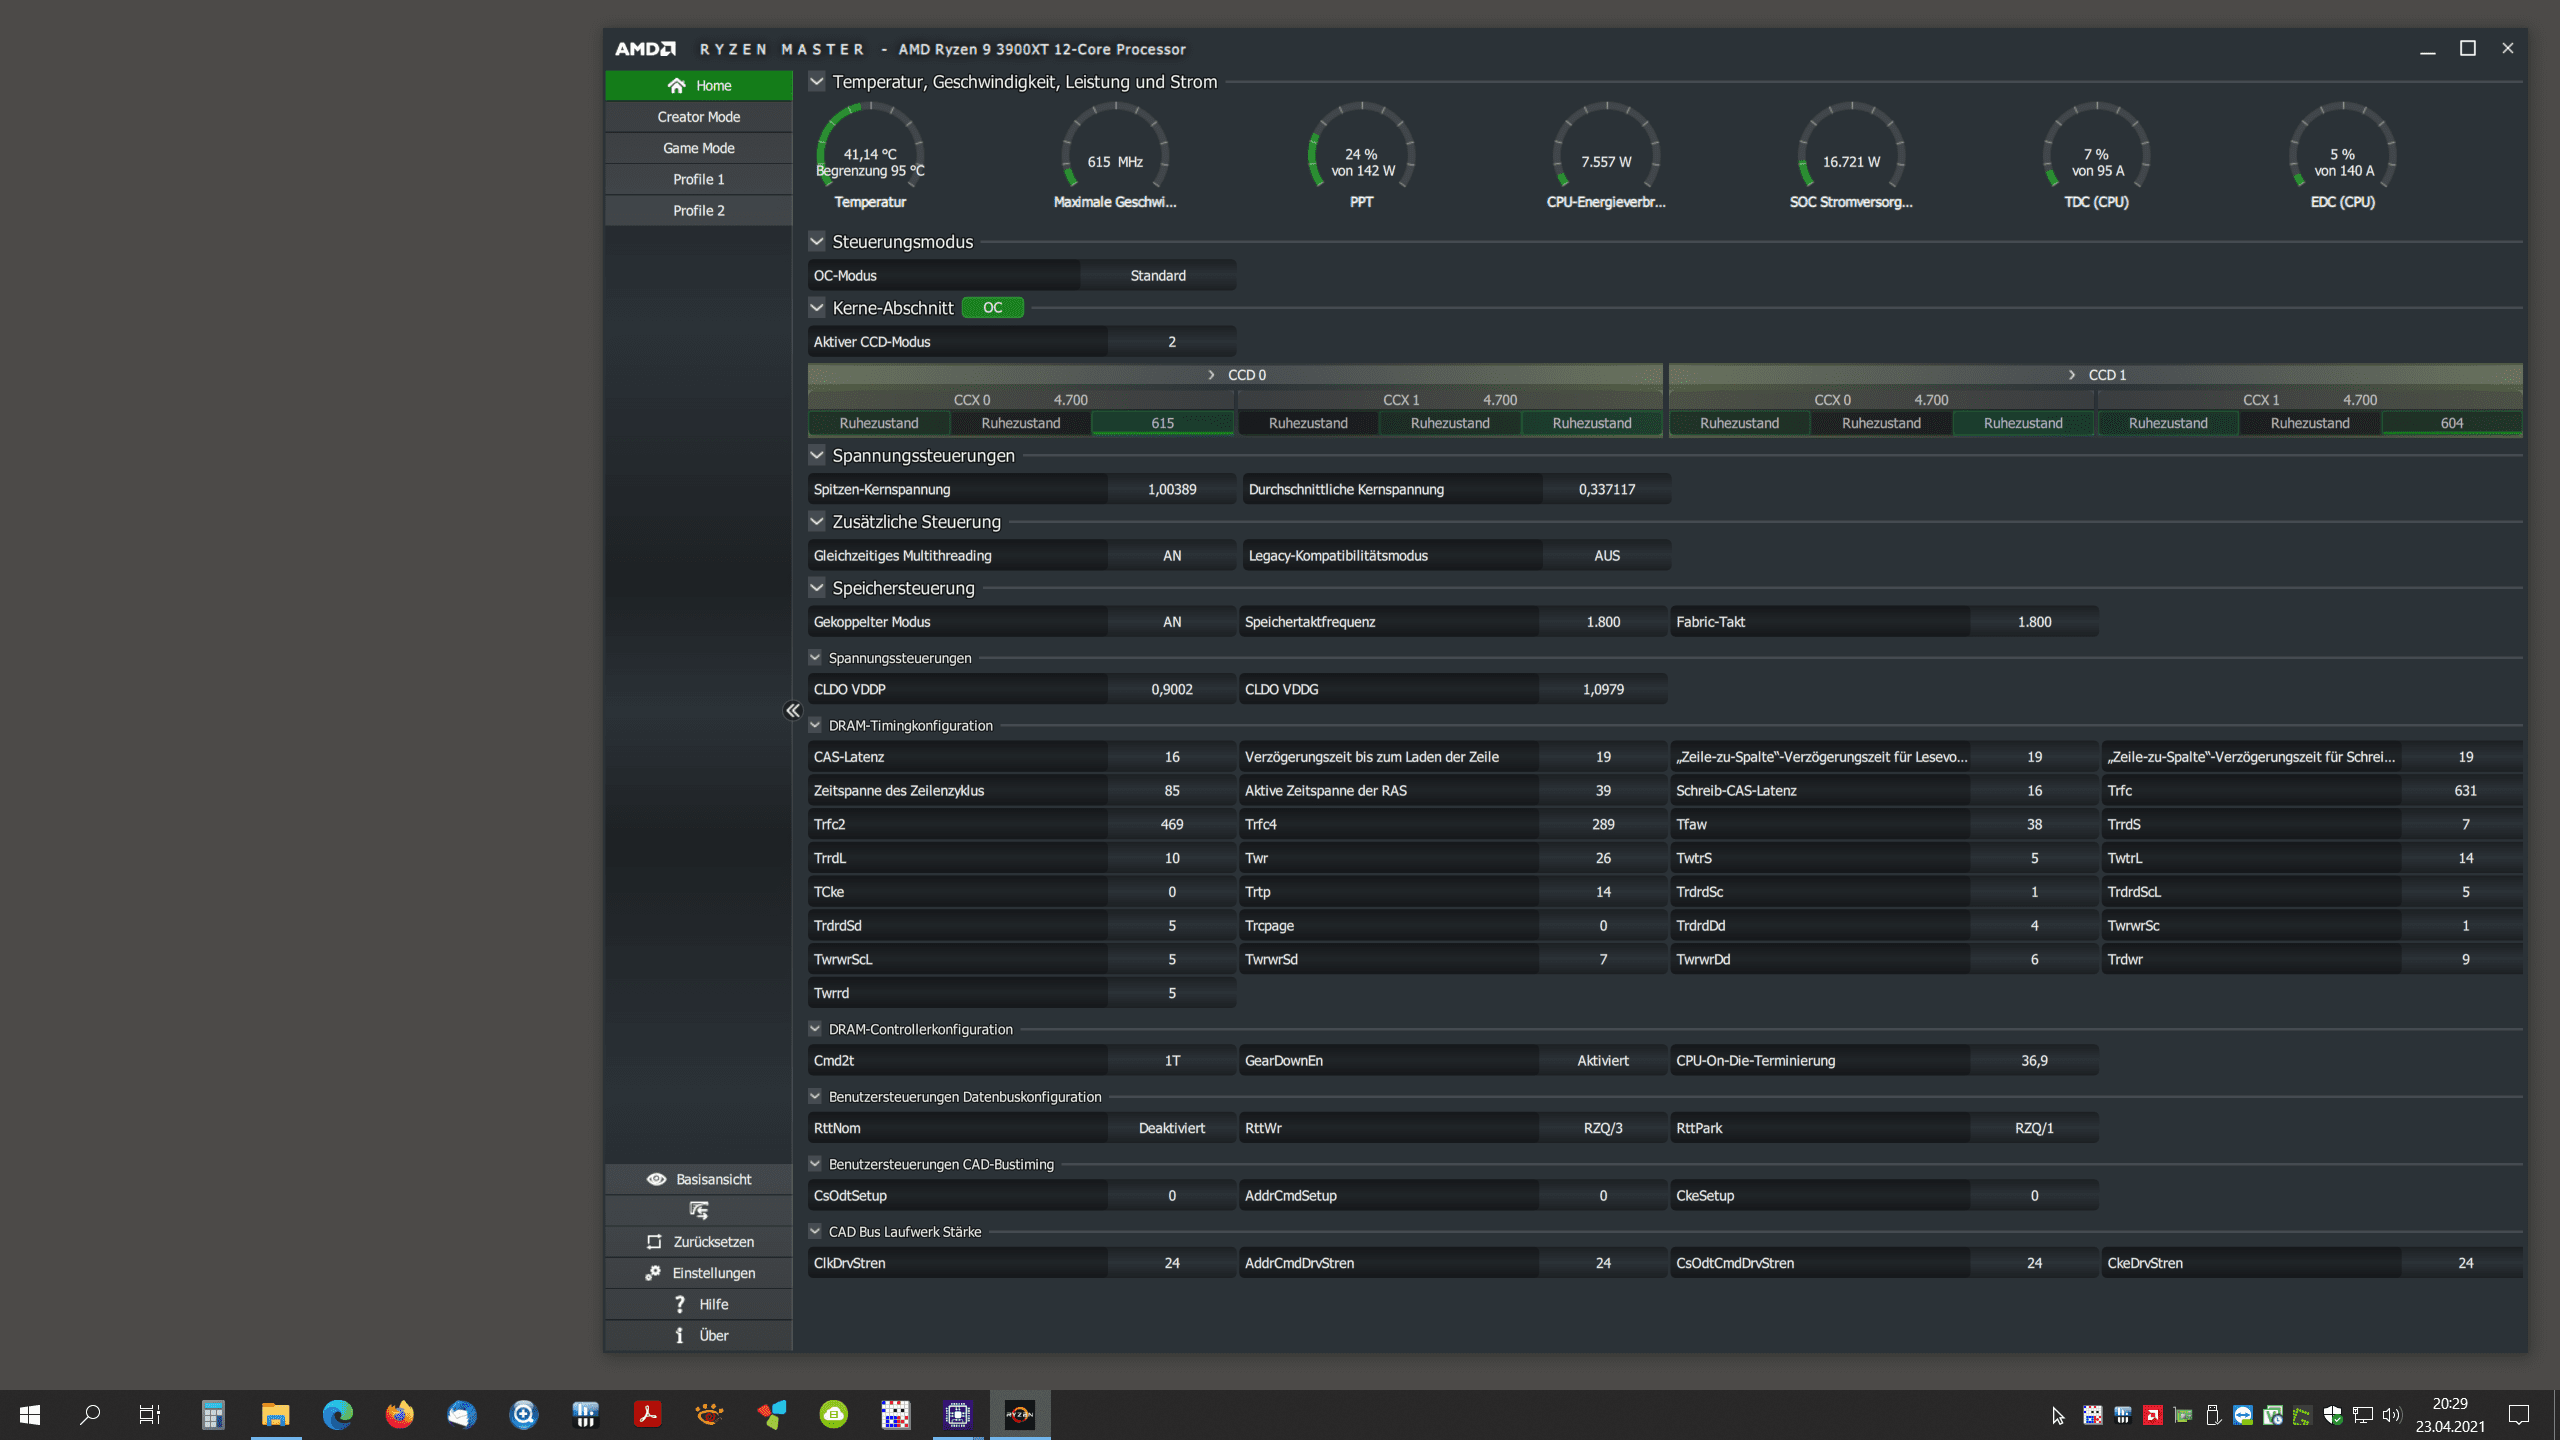Click the core cell showing 615
Image resolution: width=2560 pixels, height=1440 pixels.
[1163, 423]
